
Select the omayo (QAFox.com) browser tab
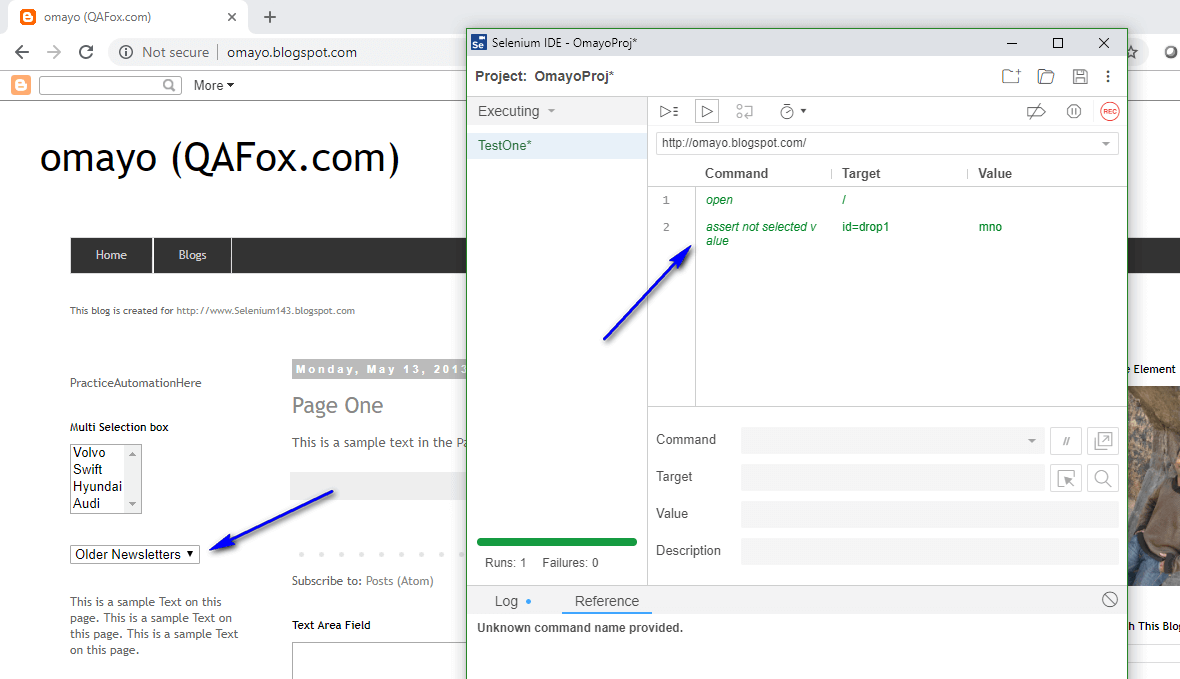tap(128, 17)
